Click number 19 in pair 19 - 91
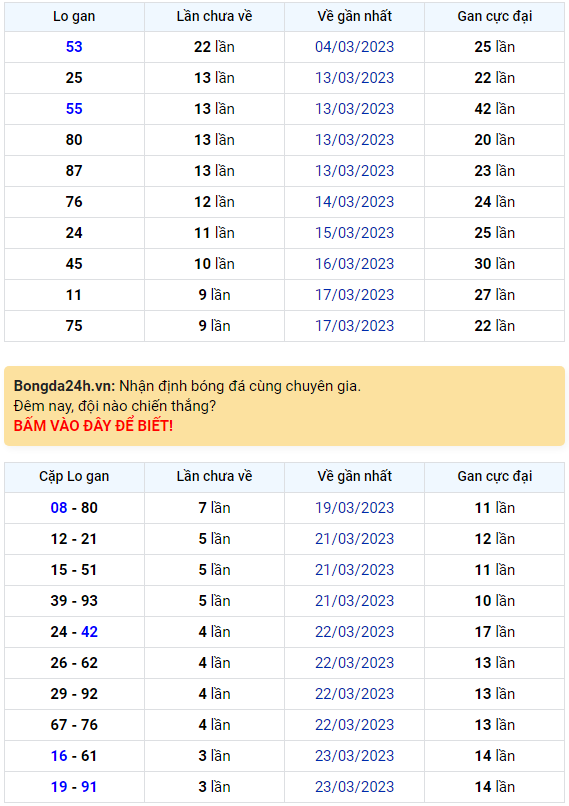The height and width of the screenshot is (806, 569). [59, 787]
